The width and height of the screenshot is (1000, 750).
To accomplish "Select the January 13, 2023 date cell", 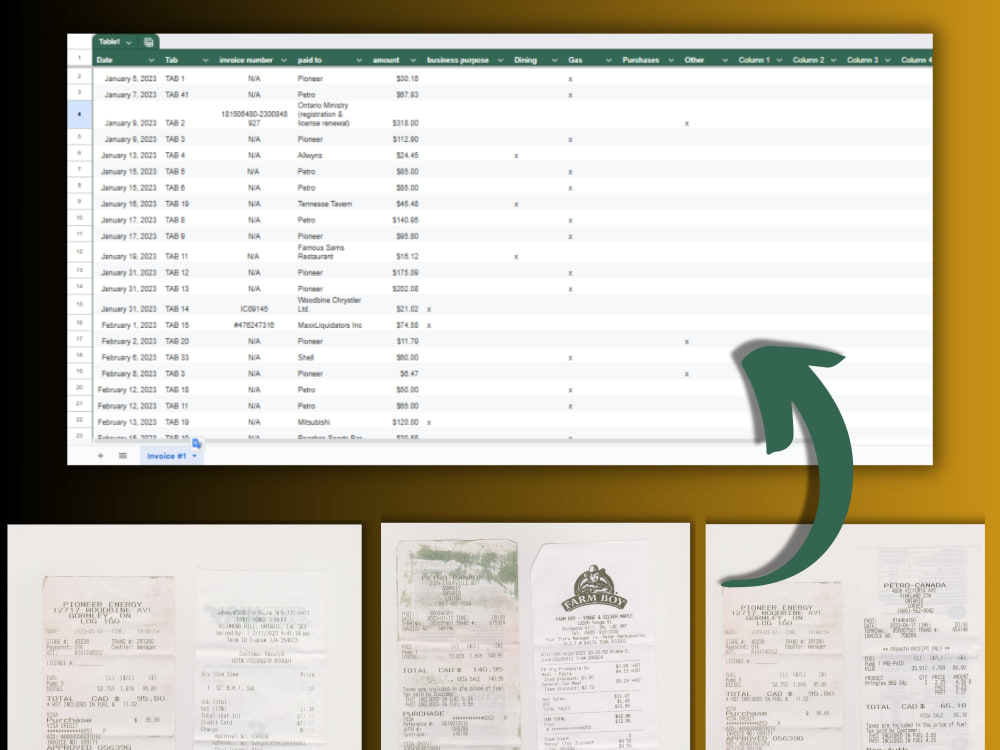I will click(128, 155).
